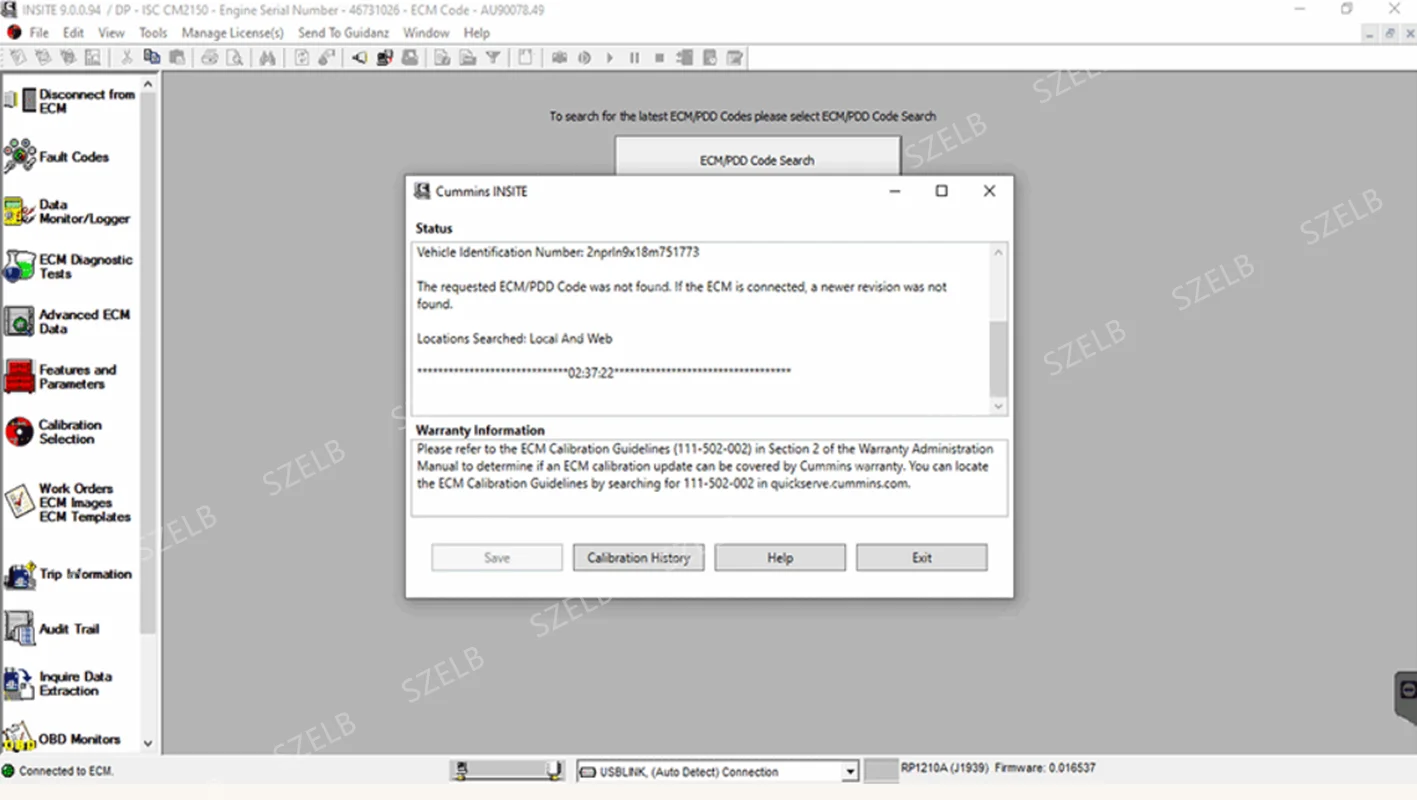1417x800 pixels.
Task: Go to Features and Parameters
Action: tap(60, 376)
